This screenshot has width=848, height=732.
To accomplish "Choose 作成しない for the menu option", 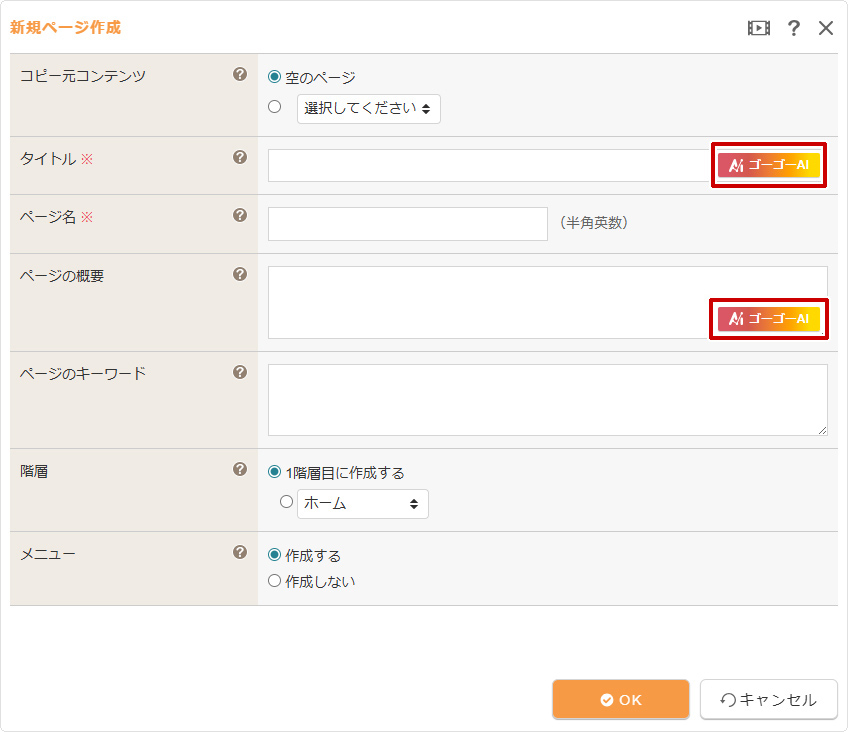I will (x=274, y=581).
